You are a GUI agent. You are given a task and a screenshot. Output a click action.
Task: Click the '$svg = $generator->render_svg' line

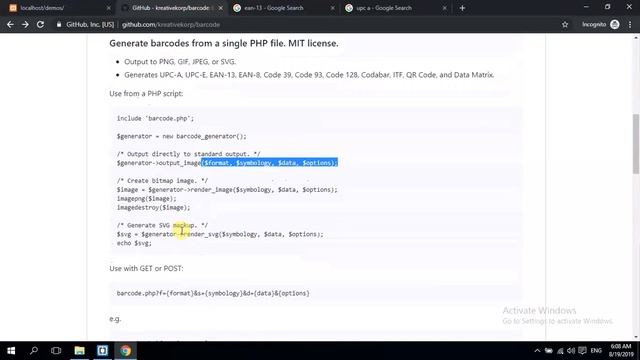point(220,234)
